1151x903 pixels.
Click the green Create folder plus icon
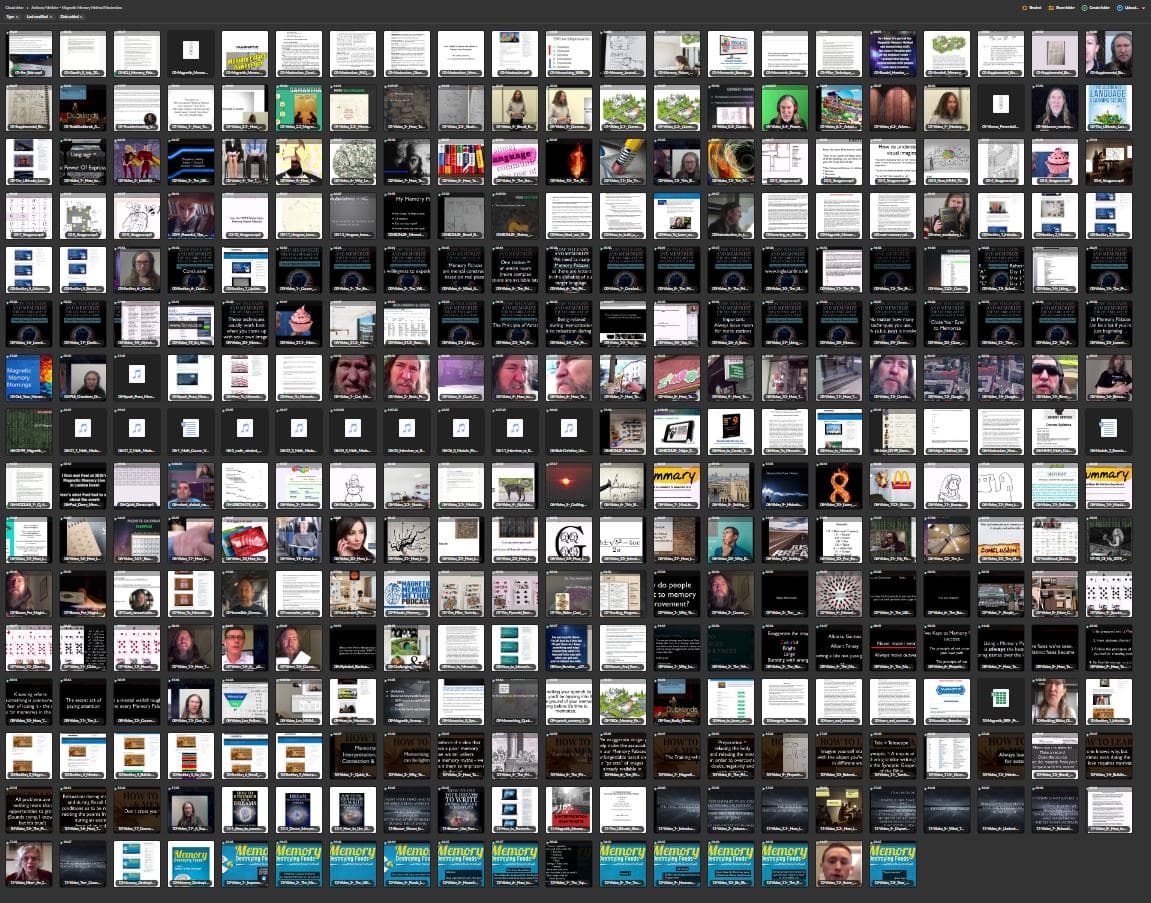click(x=1083, y=7)
